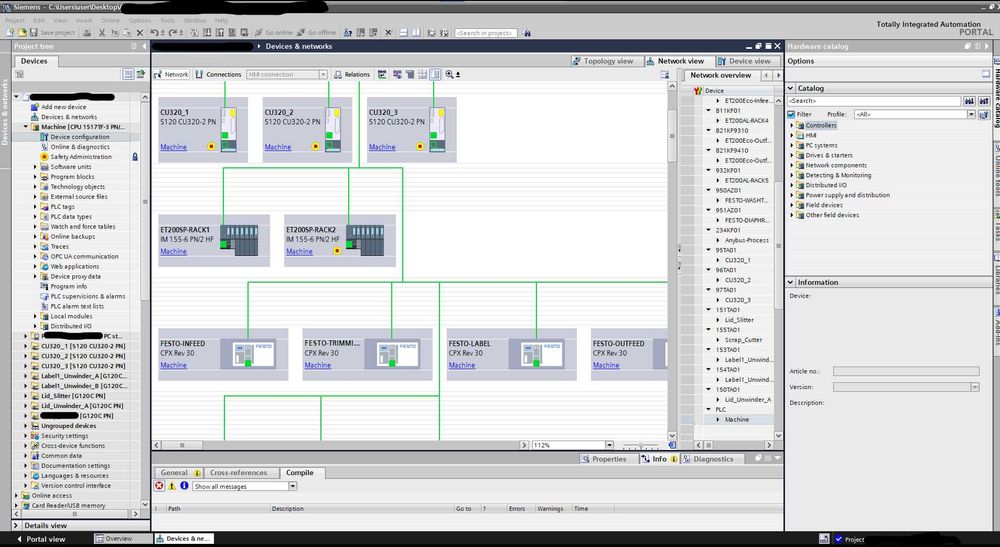The image size is (1000, 547).
Task: Click the search upward icon beside catalog search
Action: (983, 101)
